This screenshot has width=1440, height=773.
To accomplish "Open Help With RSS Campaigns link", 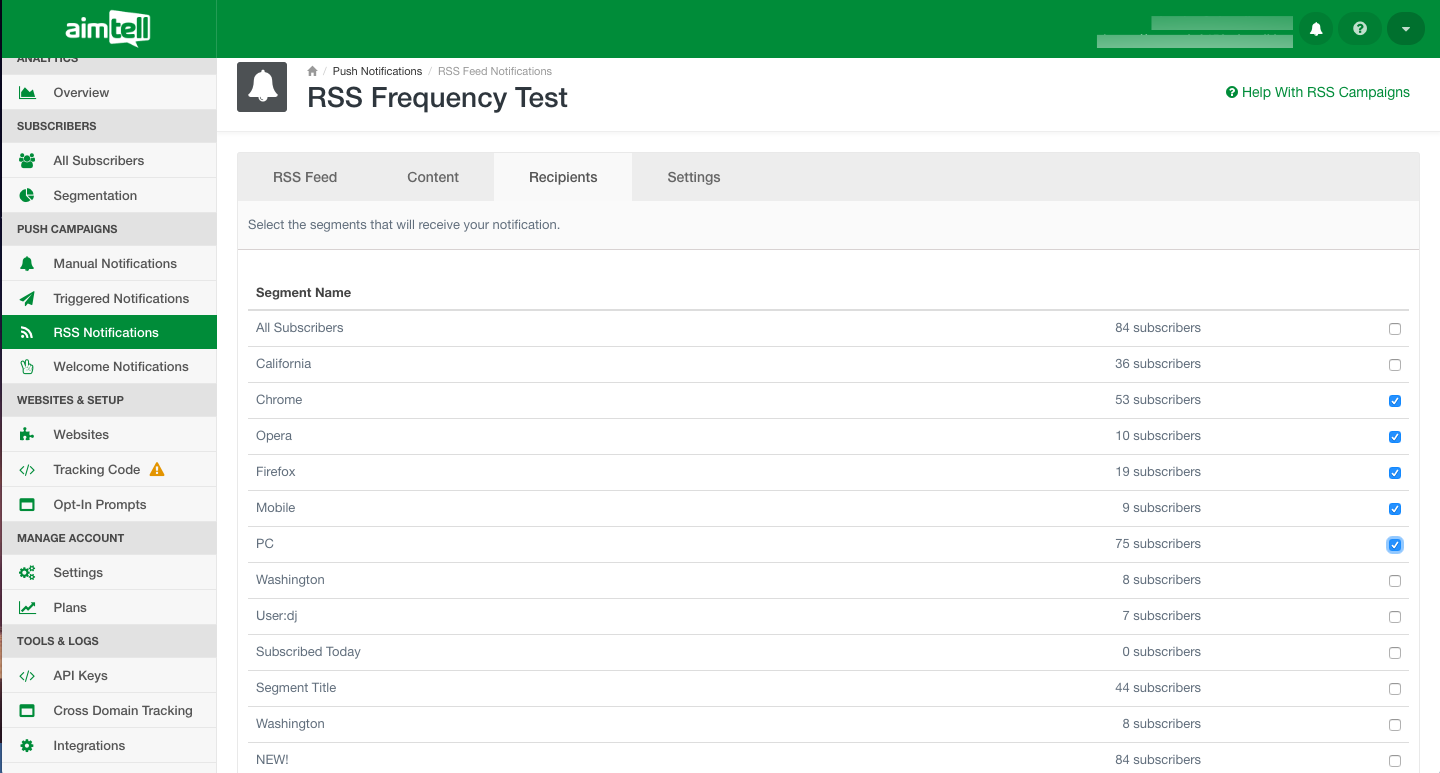I will [x=1318, y=92].
